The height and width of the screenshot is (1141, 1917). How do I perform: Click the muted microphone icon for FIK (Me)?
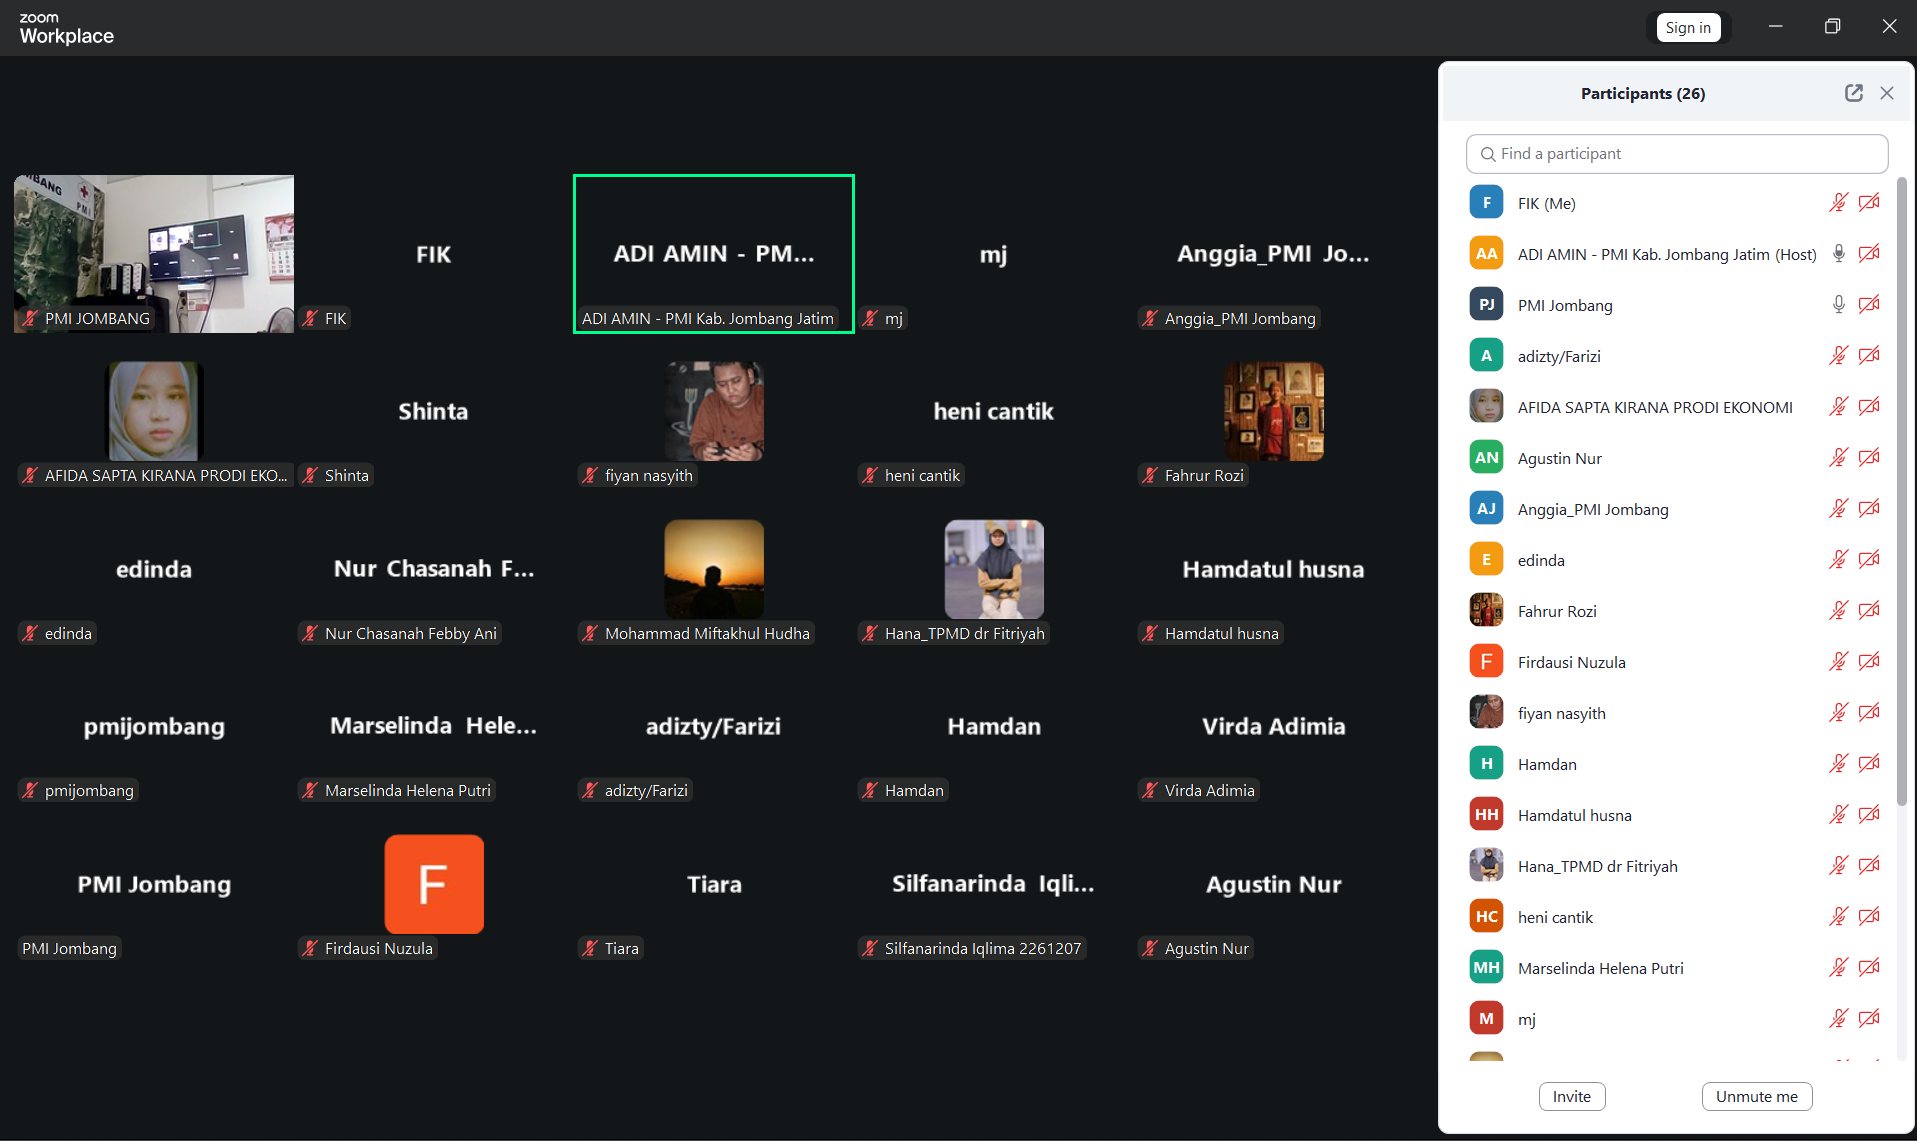click(1838, 203)
